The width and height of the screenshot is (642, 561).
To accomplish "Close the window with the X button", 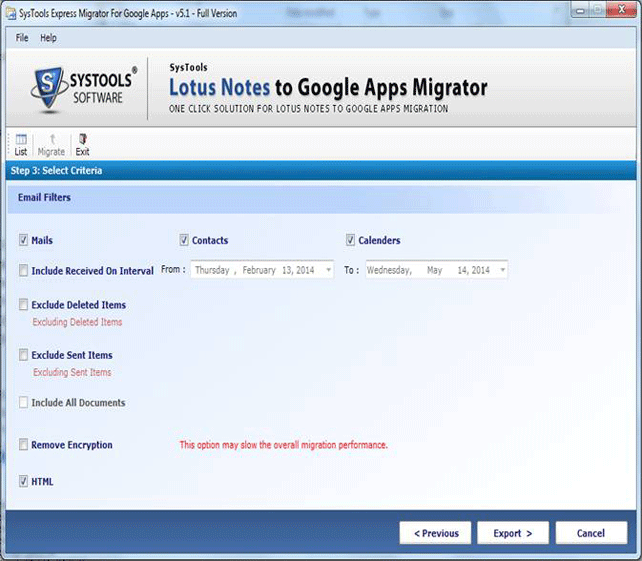I will [622, 10].
